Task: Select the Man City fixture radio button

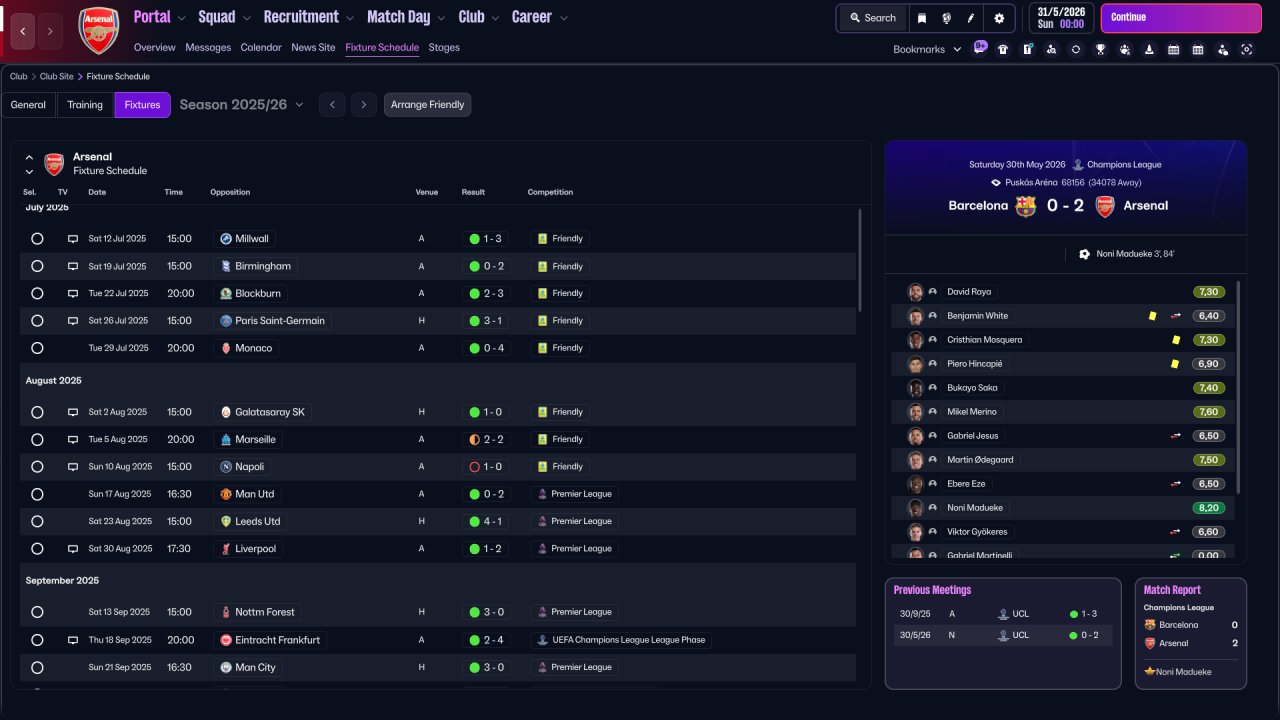Action: point(37,667)
